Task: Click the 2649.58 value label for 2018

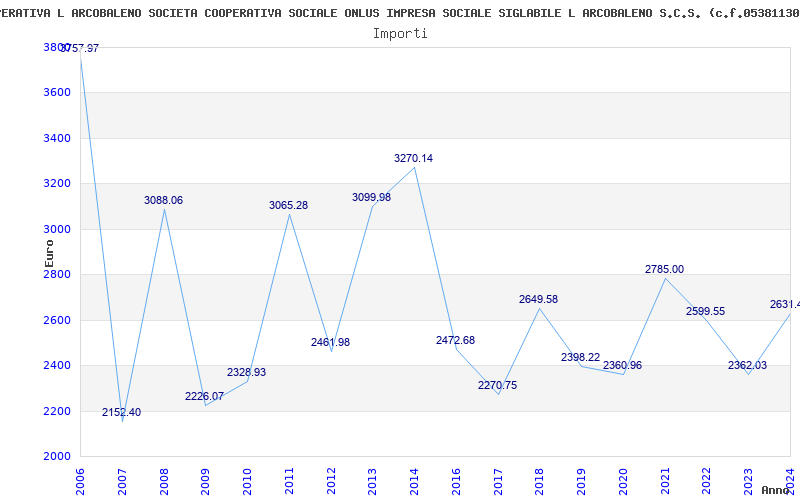Action: 538,299
